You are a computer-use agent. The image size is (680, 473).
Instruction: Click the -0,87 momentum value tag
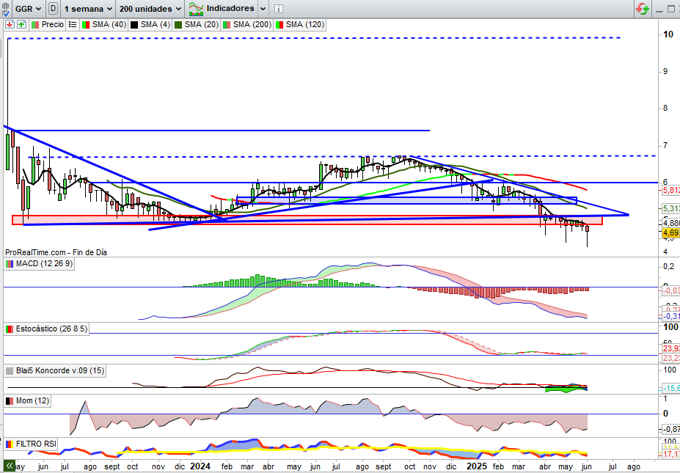pos(671,429)
